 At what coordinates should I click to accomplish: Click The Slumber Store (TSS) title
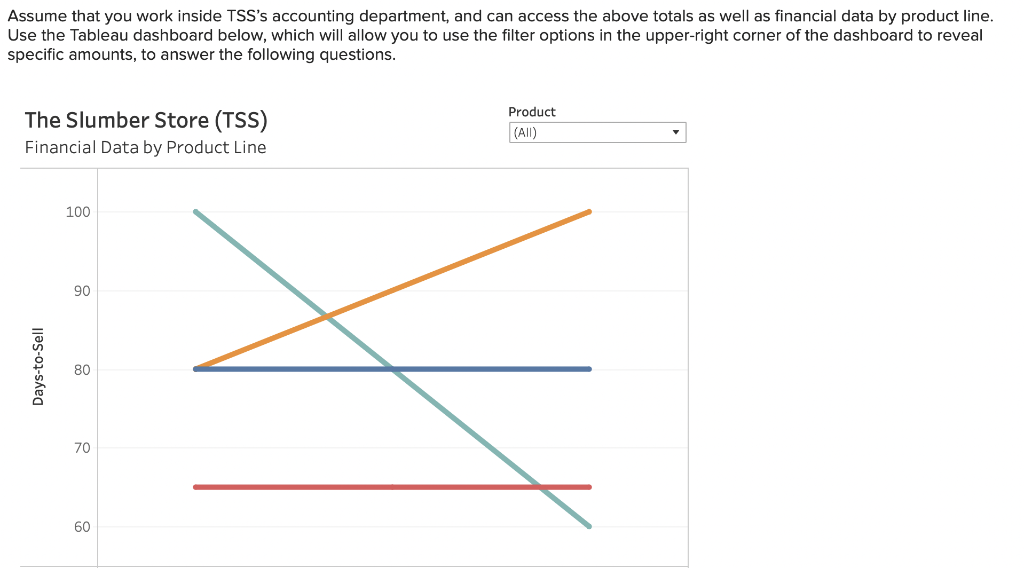(146, 121)
